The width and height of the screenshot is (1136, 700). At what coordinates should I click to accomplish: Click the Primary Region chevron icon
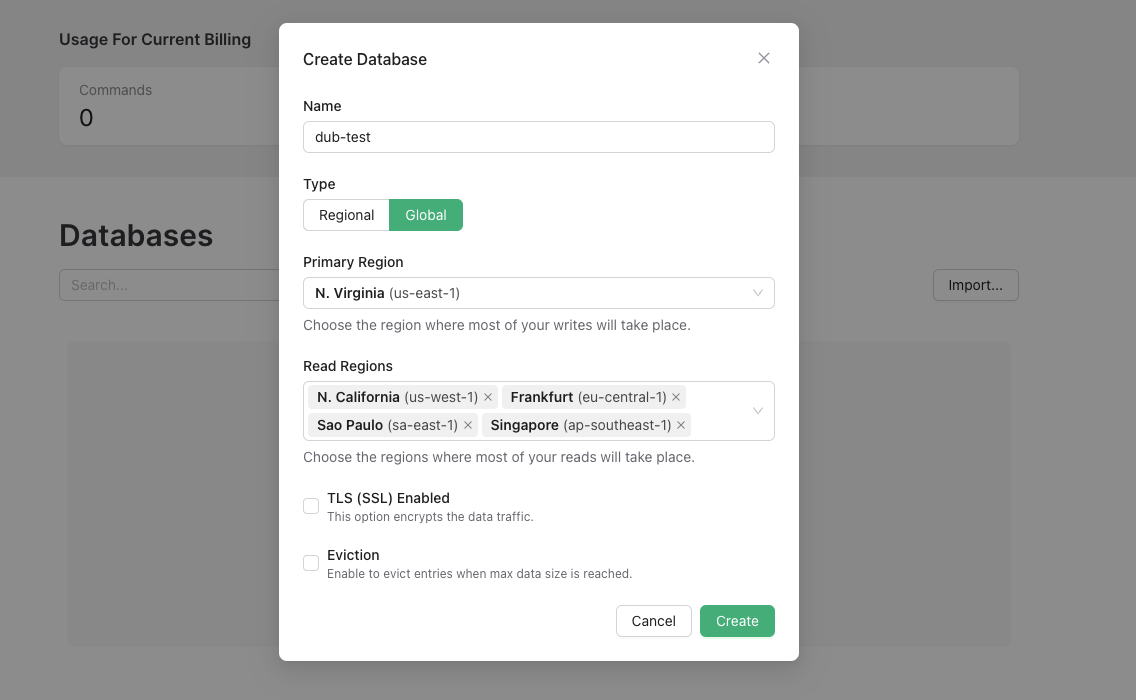pyautogui.click(x=759, y=292)
